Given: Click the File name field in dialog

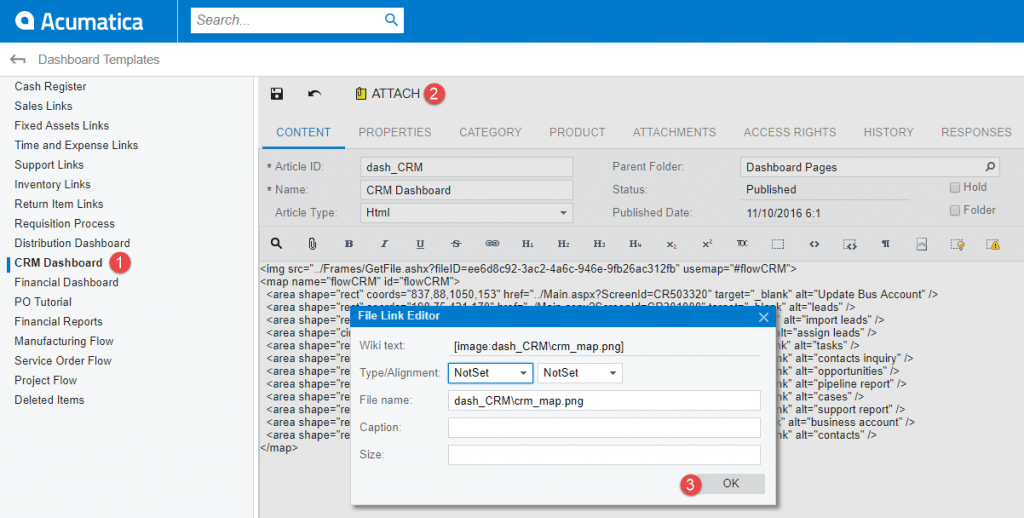Looking at the screenshot, I should click(604, 400).
